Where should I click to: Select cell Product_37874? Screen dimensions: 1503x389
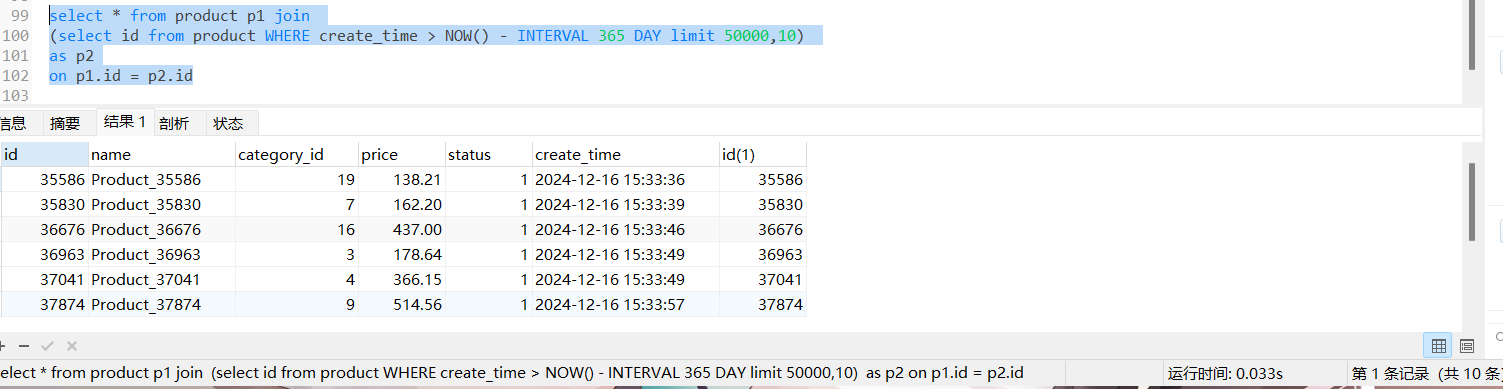point(161,304)
